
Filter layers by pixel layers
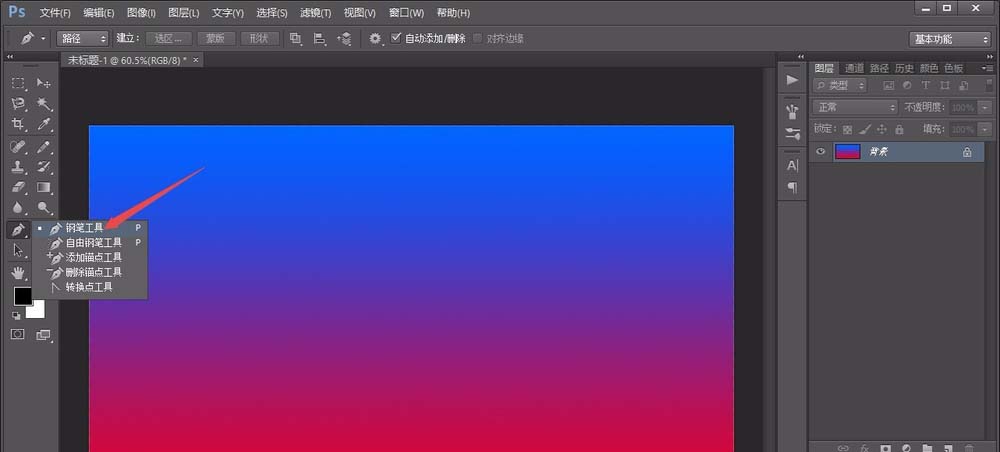(888, 85)
